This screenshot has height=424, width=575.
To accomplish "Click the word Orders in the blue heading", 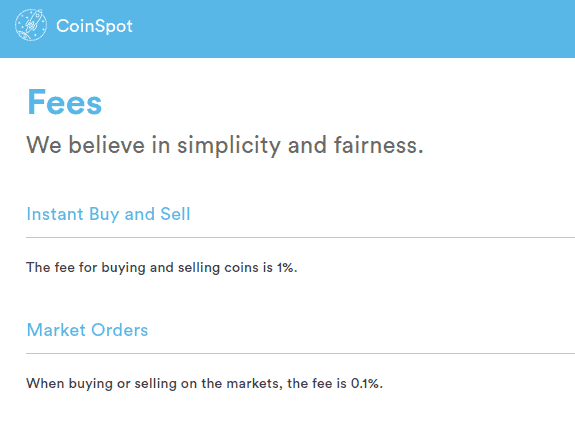I will [120, 330].
